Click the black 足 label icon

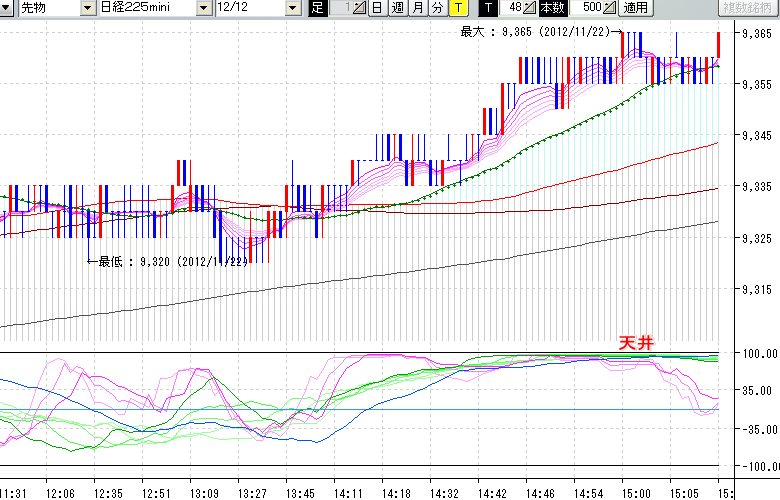(x=317, y=8)
